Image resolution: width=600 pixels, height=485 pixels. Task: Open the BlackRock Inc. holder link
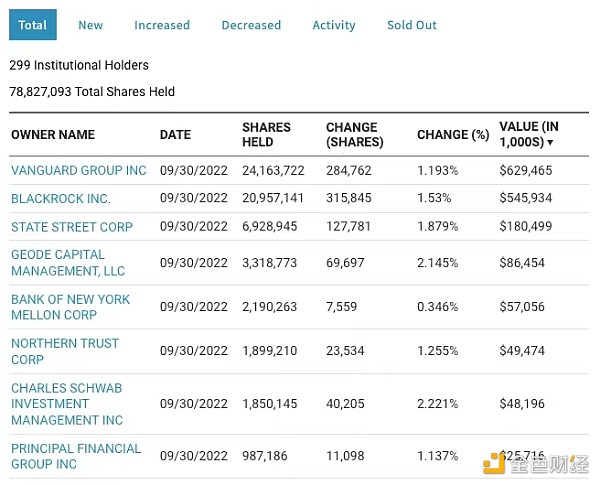tap(61, 199)
